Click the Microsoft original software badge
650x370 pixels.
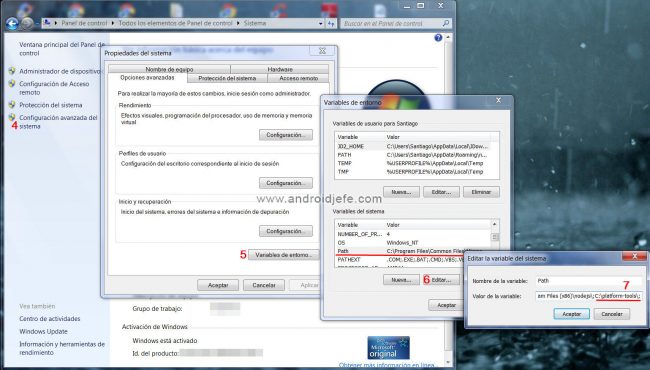coord(388,347)
